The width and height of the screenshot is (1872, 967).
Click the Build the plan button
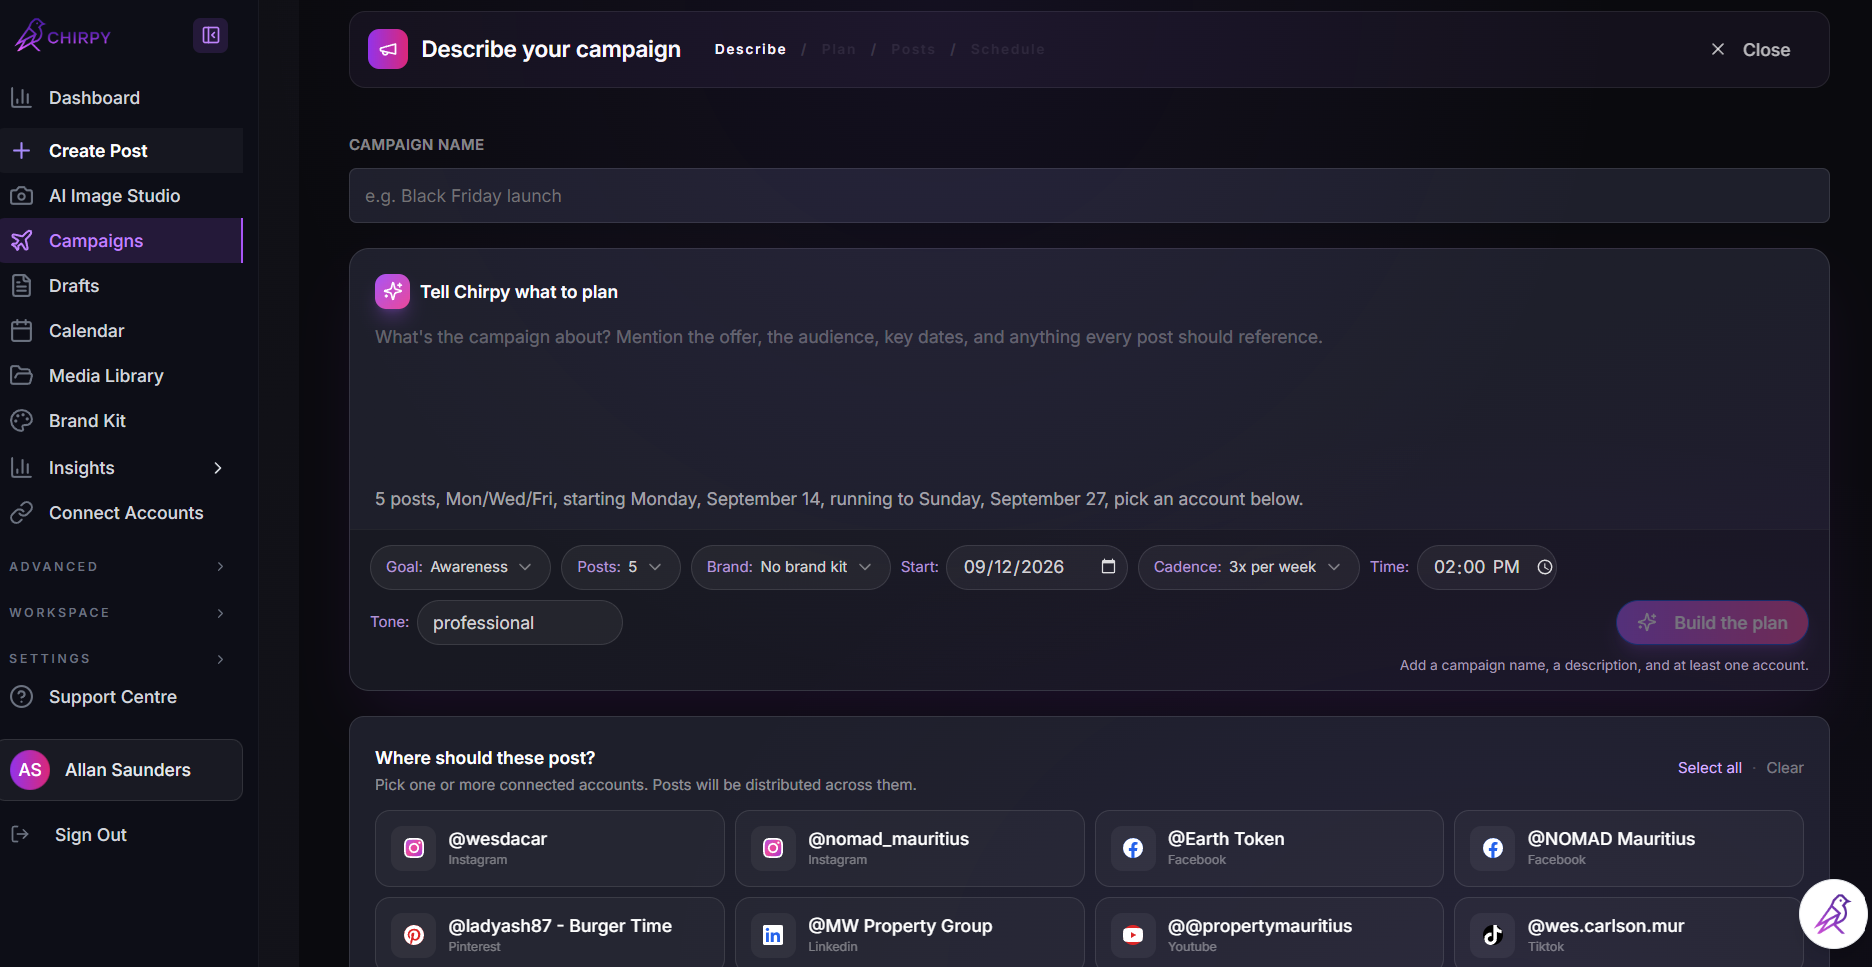click(1712, 623)
